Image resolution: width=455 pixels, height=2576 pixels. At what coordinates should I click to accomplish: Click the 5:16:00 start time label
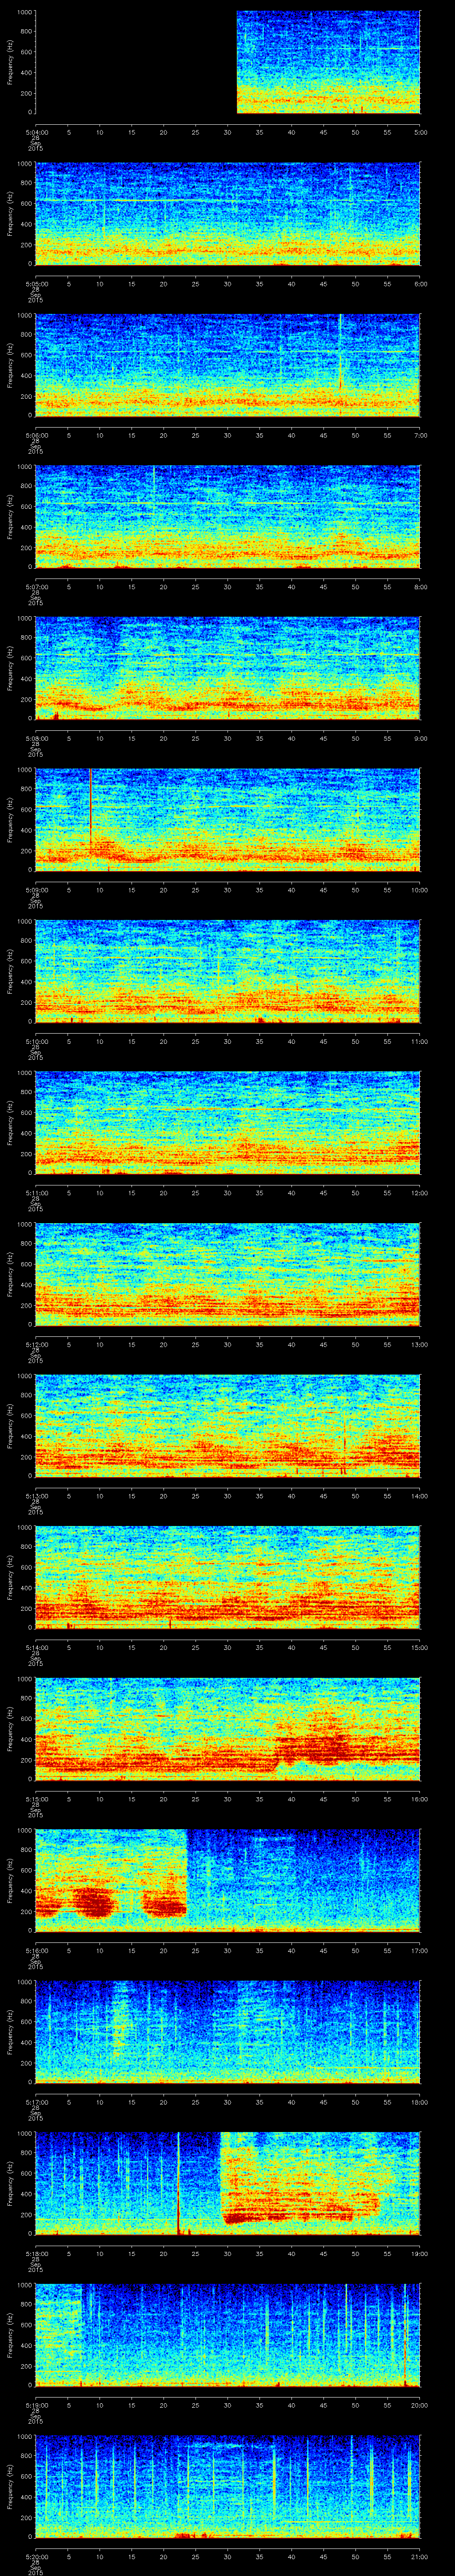click(x=36, y=1950)
